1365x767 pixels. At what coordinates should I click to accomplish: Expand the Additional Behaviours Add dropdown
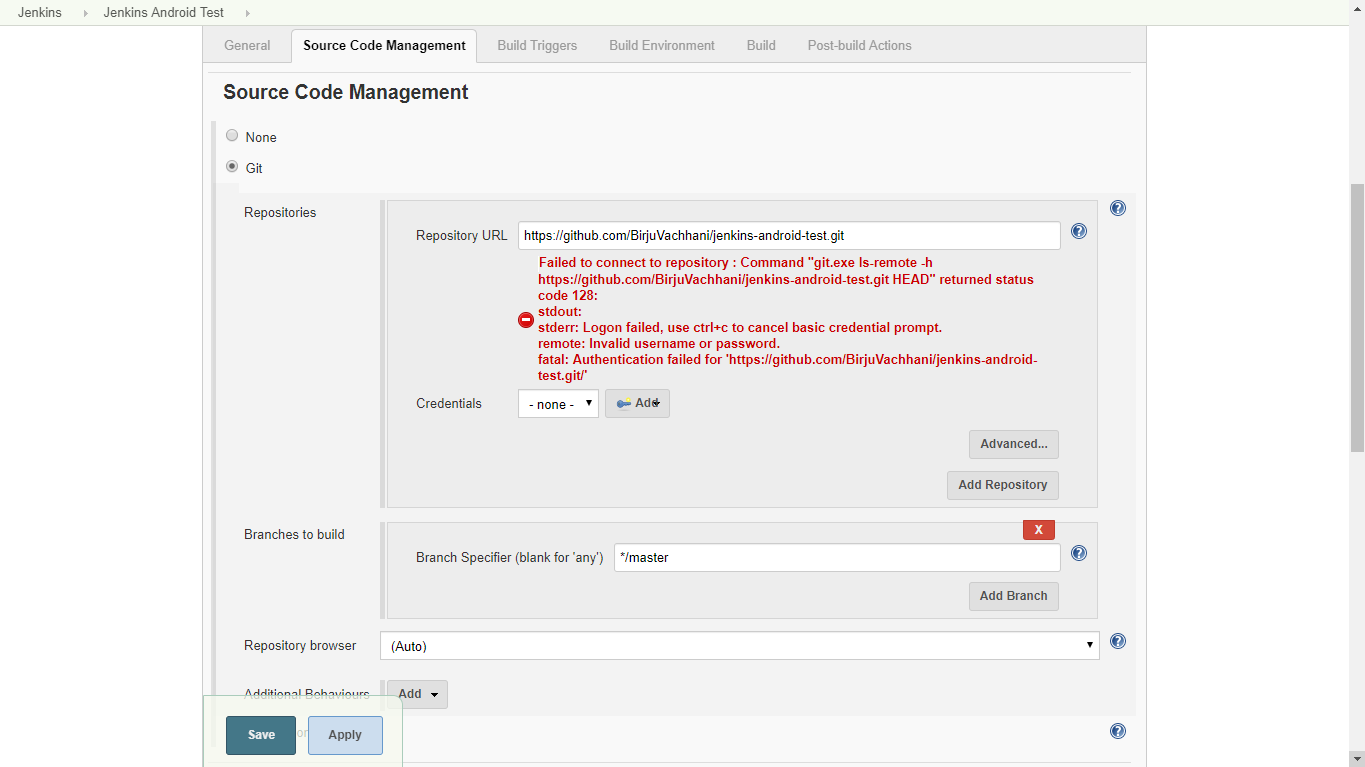(416, 693)
